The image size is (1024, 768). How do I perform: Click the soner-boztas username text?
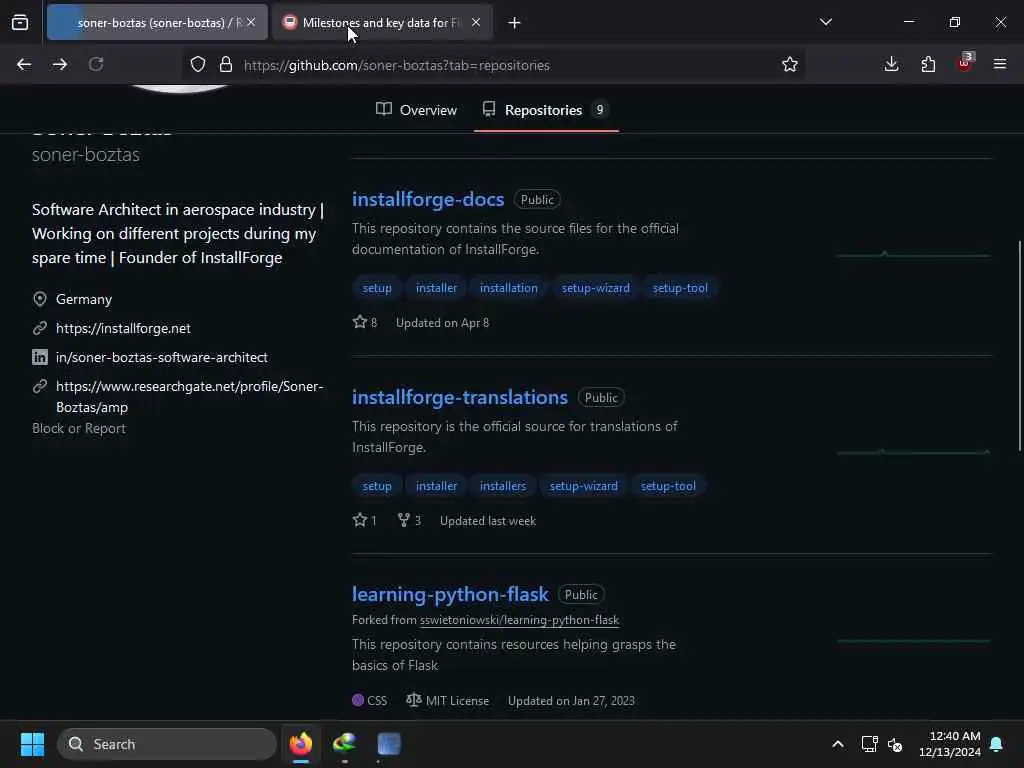[x=86, y=155]
